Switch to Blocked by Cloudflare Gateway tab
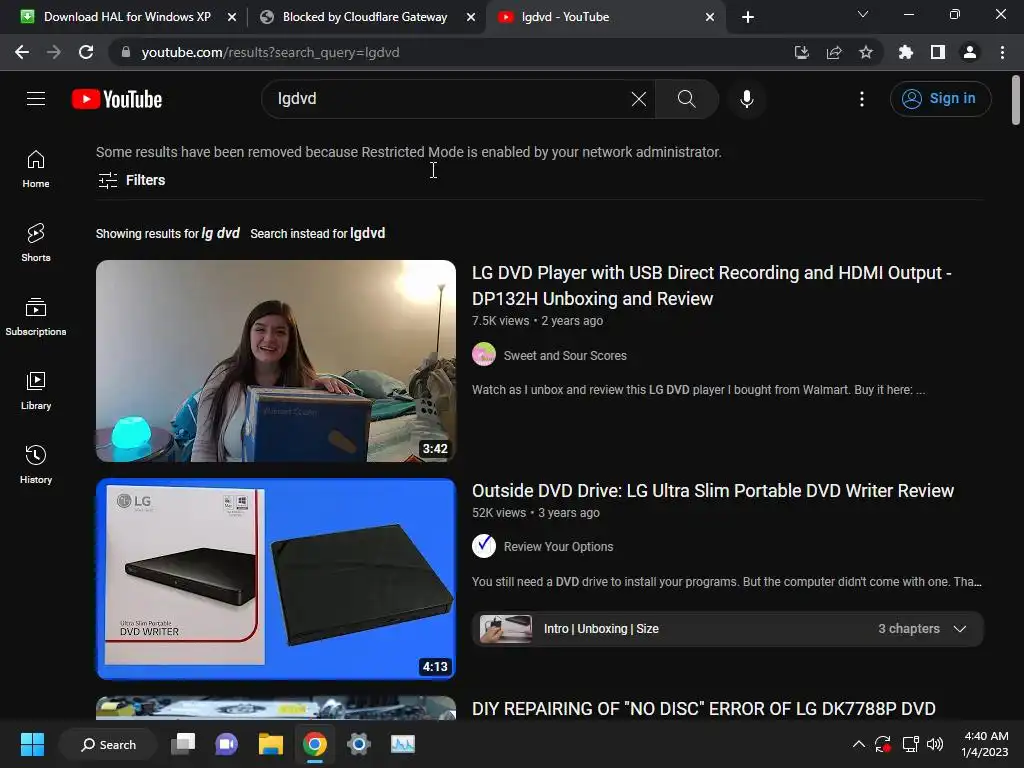Screen dimensions: 1024x768 point(365,17)
